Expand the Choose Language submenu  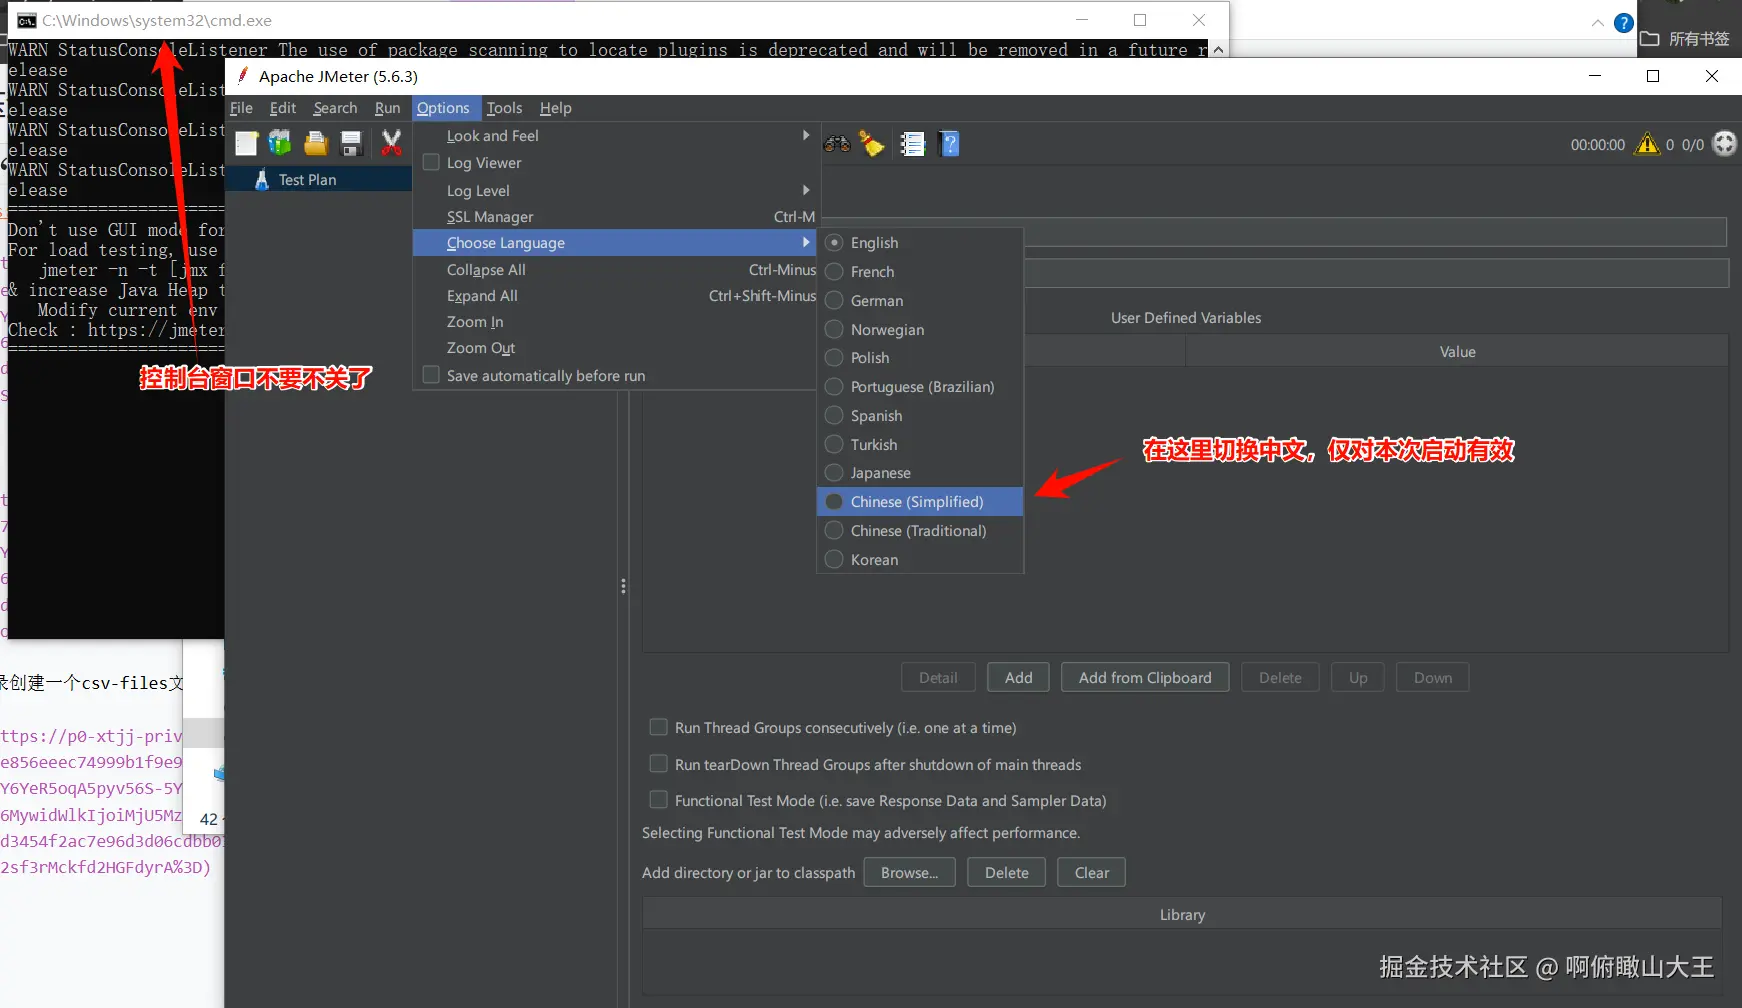pyautogui.click(x=615, y=243)
